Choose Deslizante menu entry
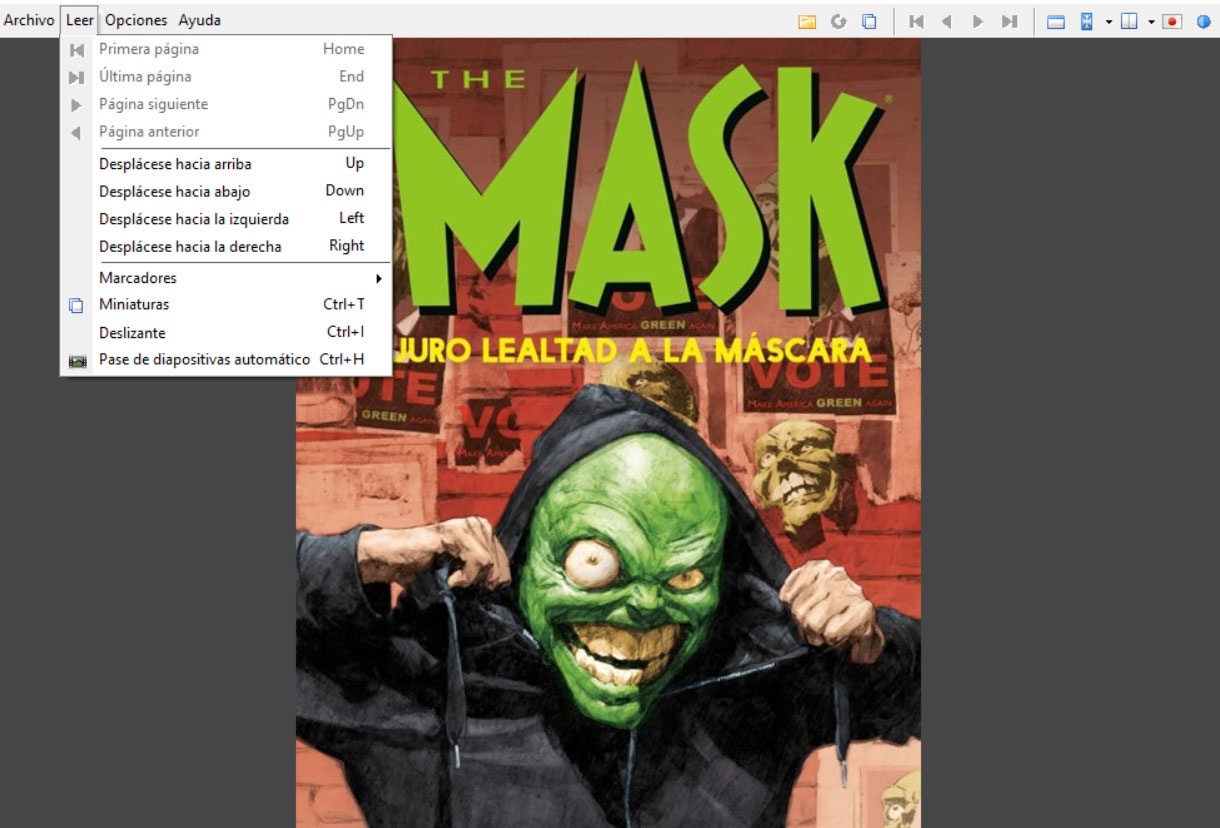The width and height of the screenshot is (1220, 828). click(226, 333)
